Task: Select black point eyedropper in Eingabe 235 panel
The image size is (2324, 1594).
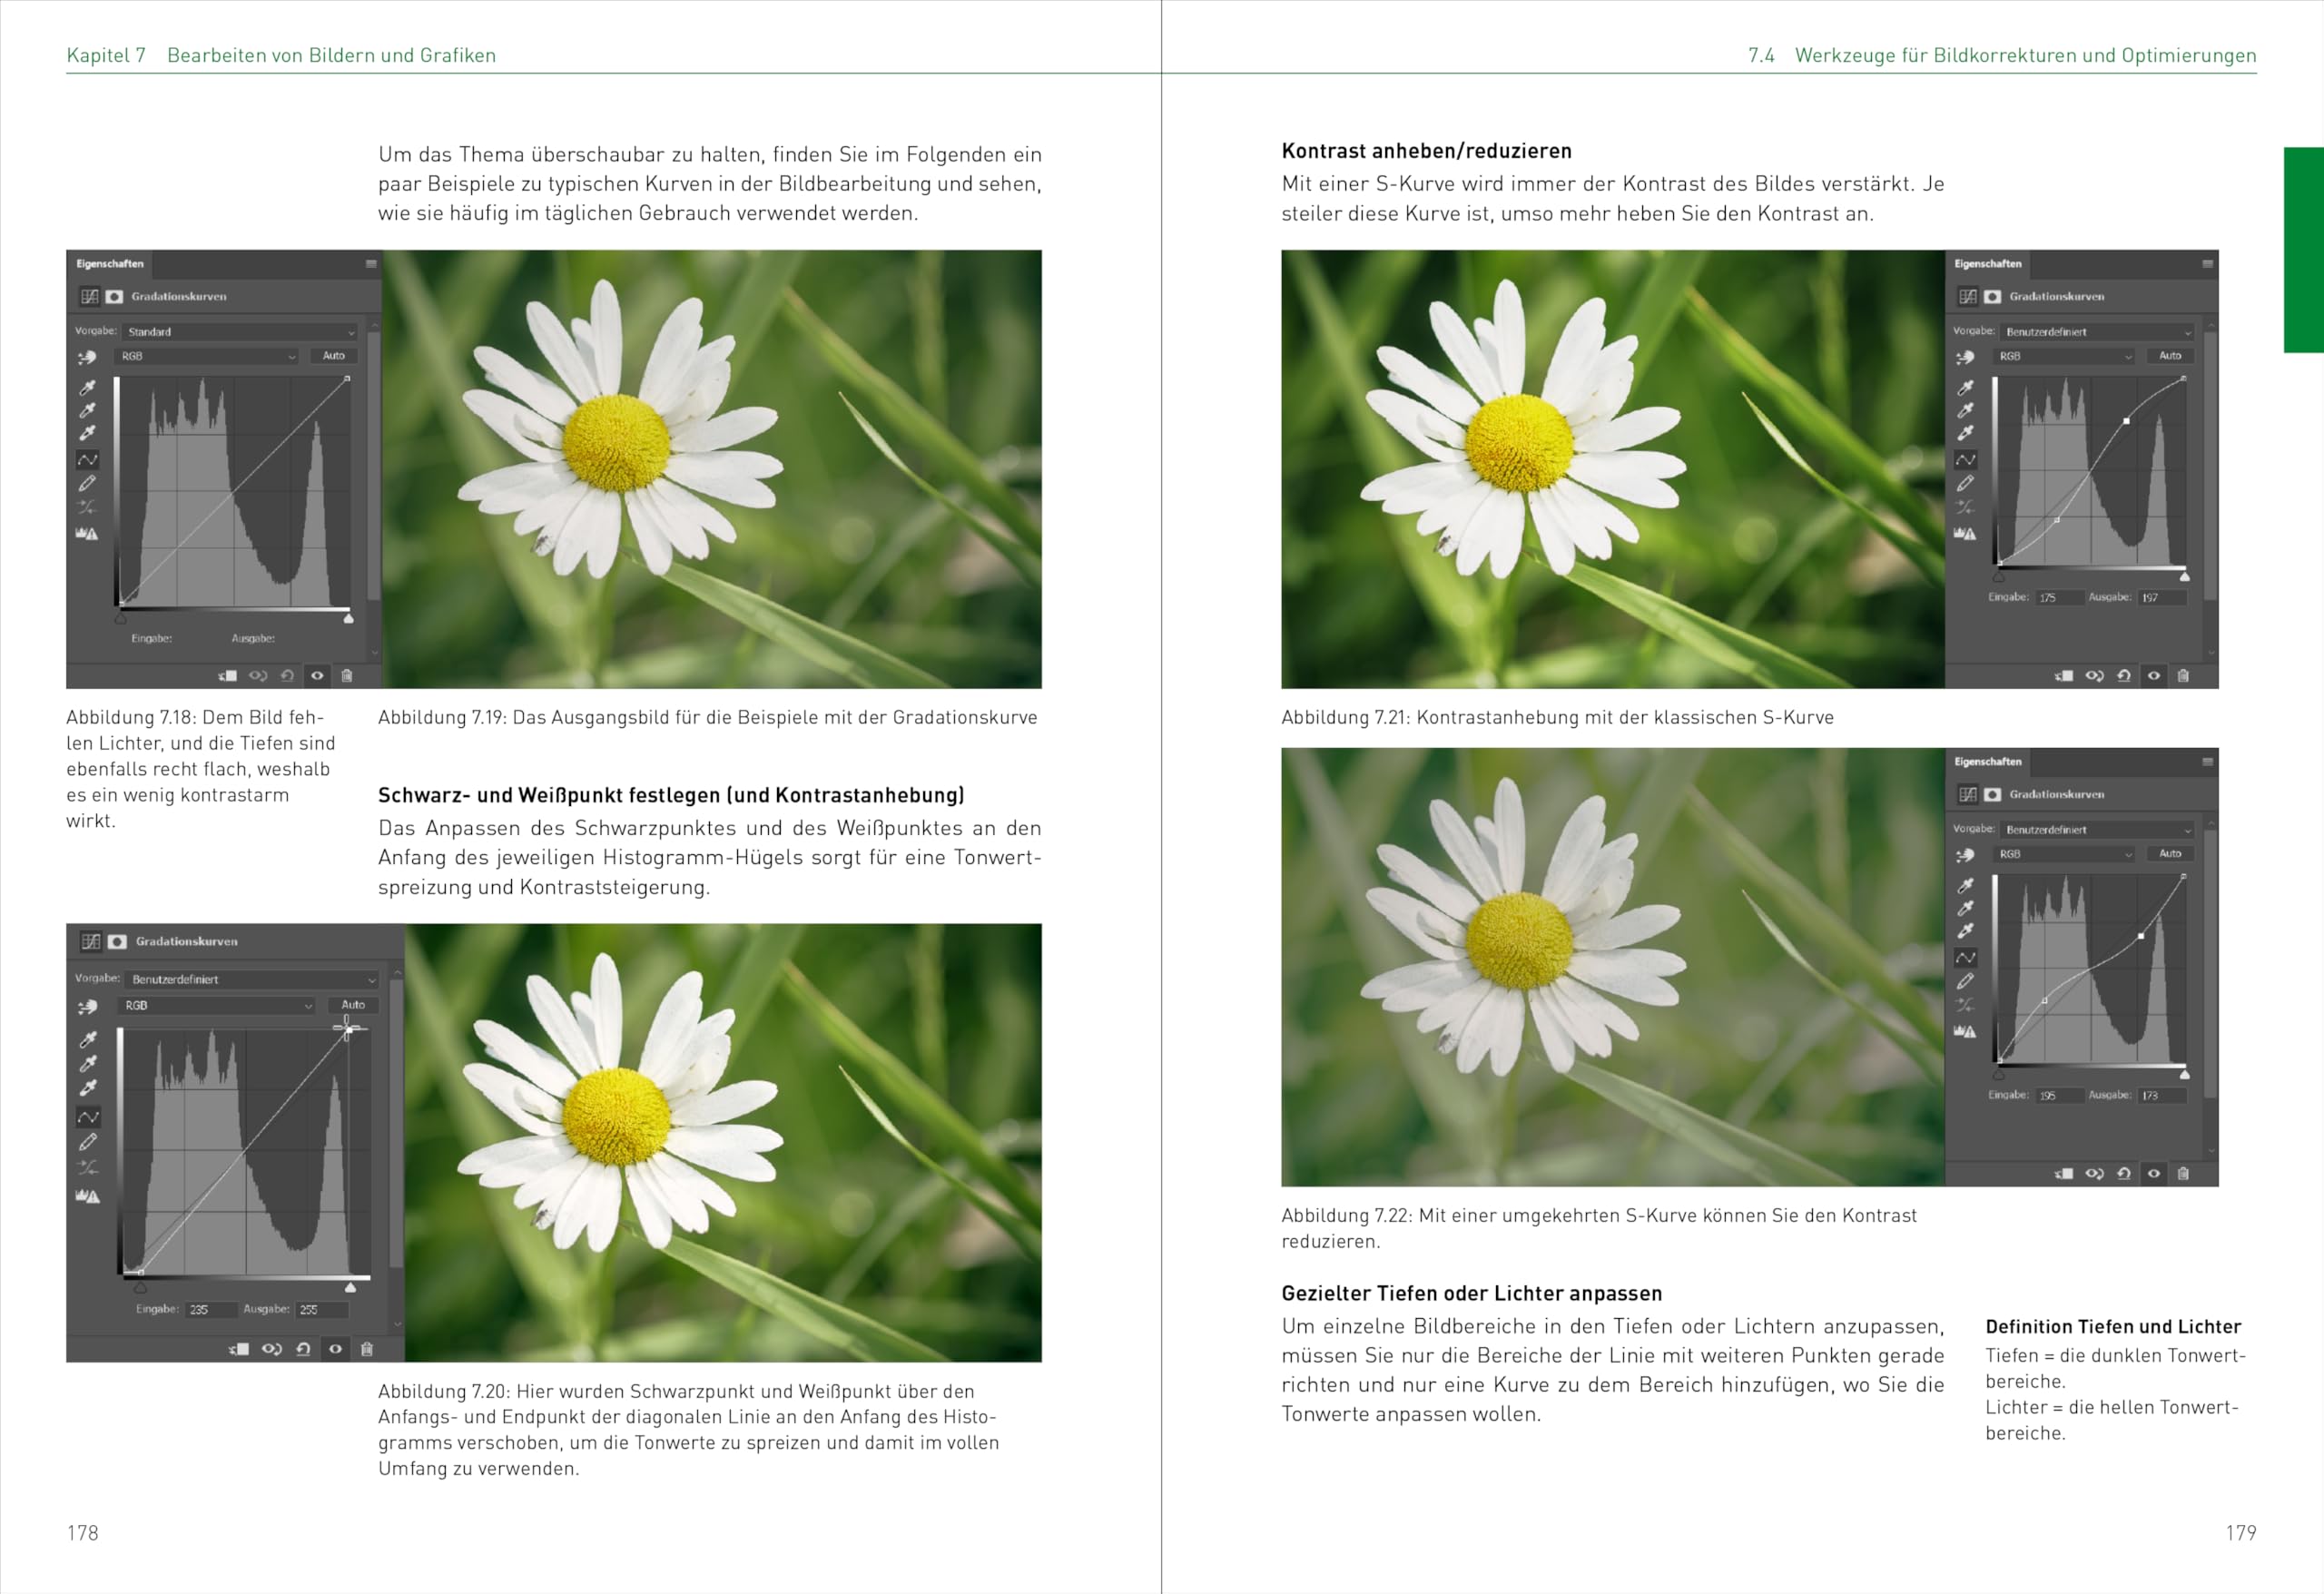Action: tap(88, 1039)
